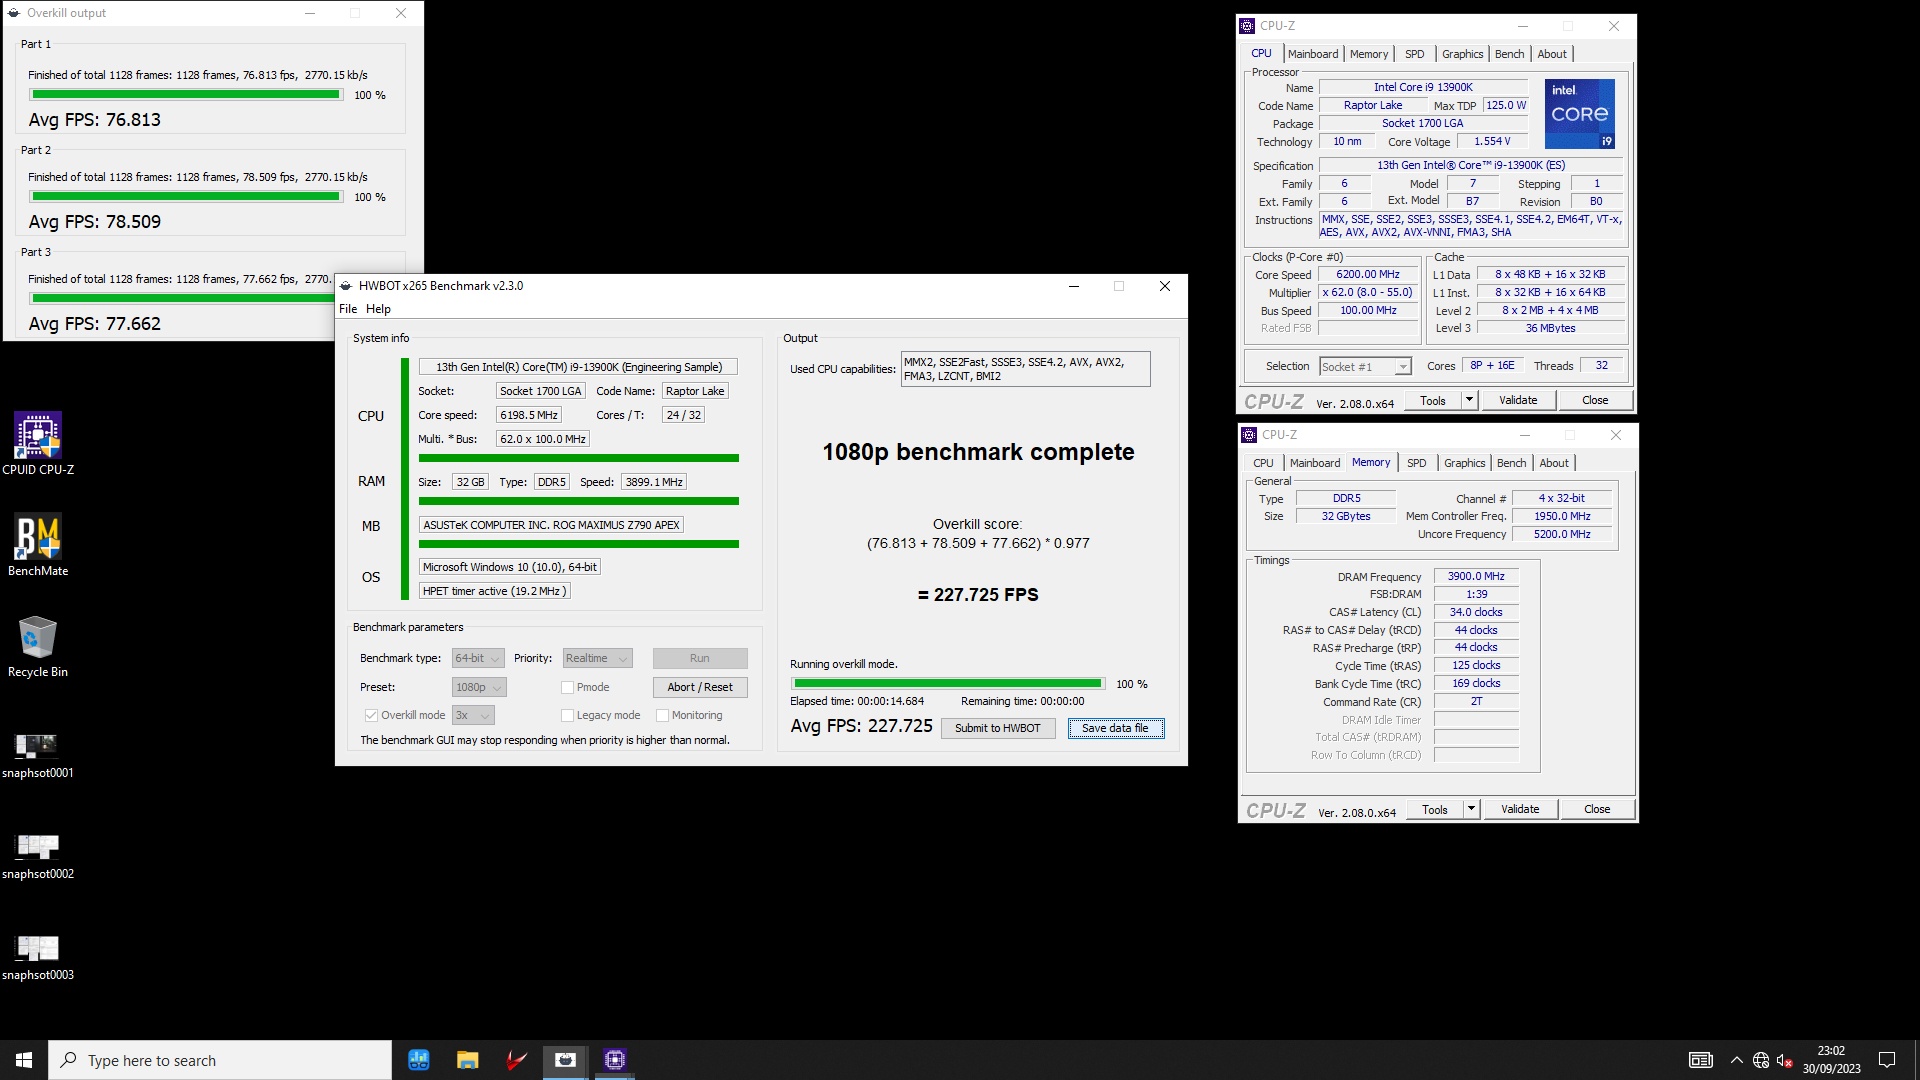Switch to CPU-Z taskbar app

point(614,1060)
